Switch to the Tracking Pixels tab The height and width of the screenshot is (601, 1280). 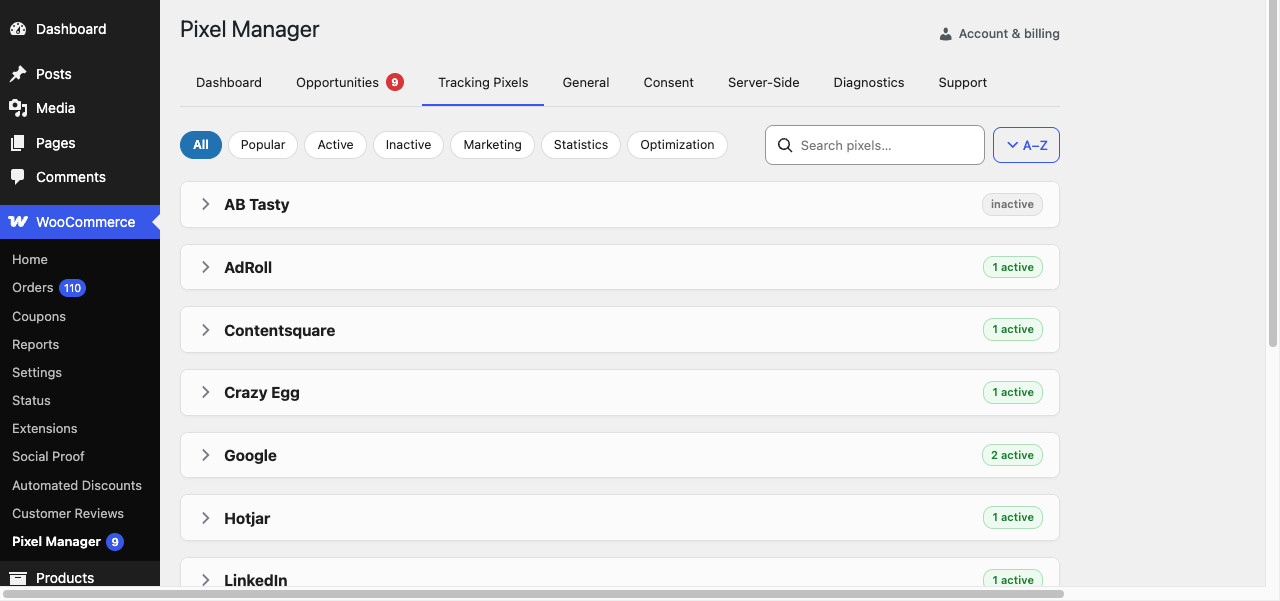tap(483, 83)
